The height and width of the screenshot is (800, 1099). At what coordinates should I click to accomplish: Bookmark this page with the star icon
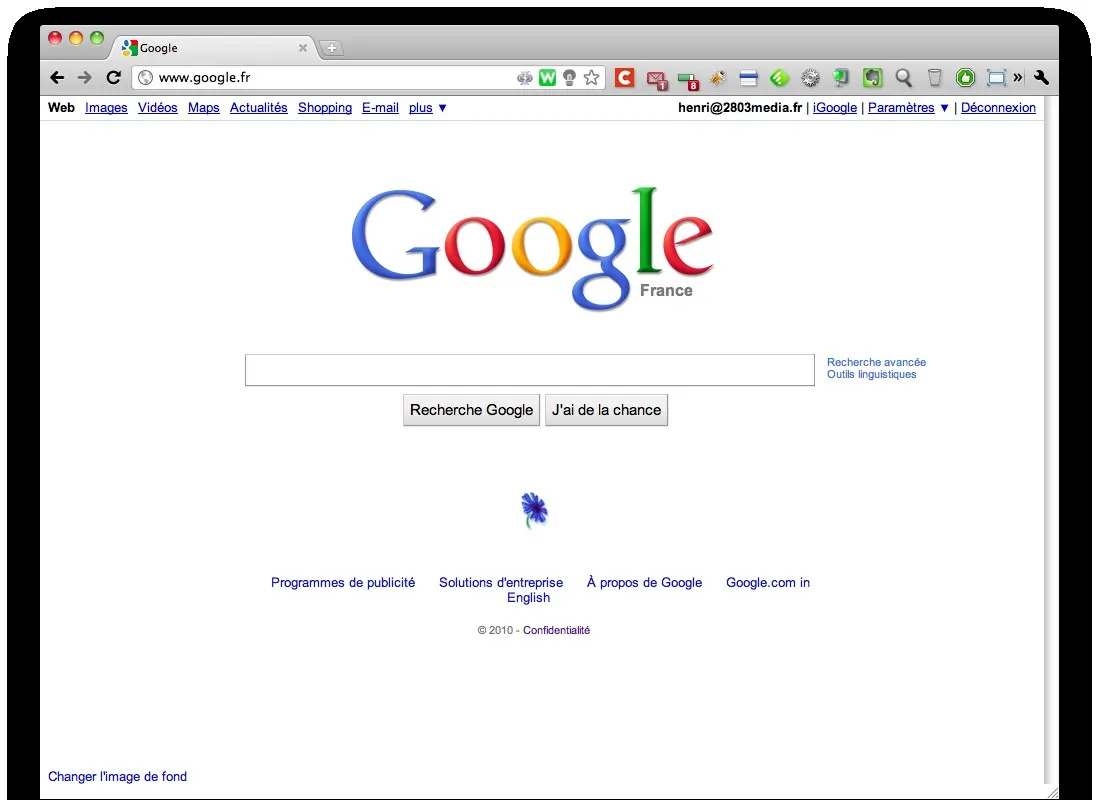tap(592, 78)
